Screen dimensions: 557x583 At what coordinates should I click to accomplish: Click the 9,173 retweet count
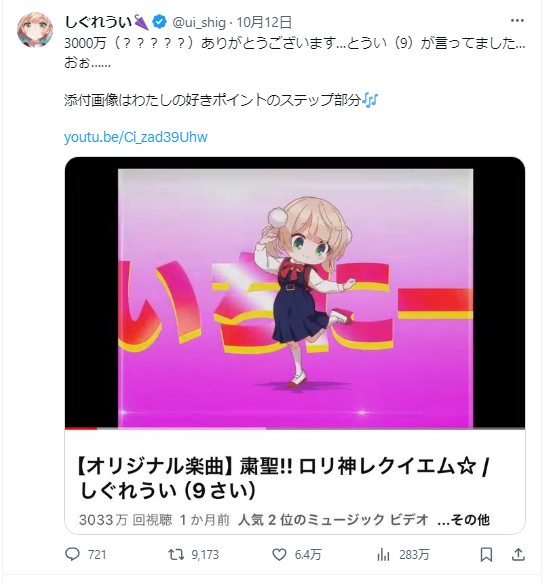coord(205,555)
